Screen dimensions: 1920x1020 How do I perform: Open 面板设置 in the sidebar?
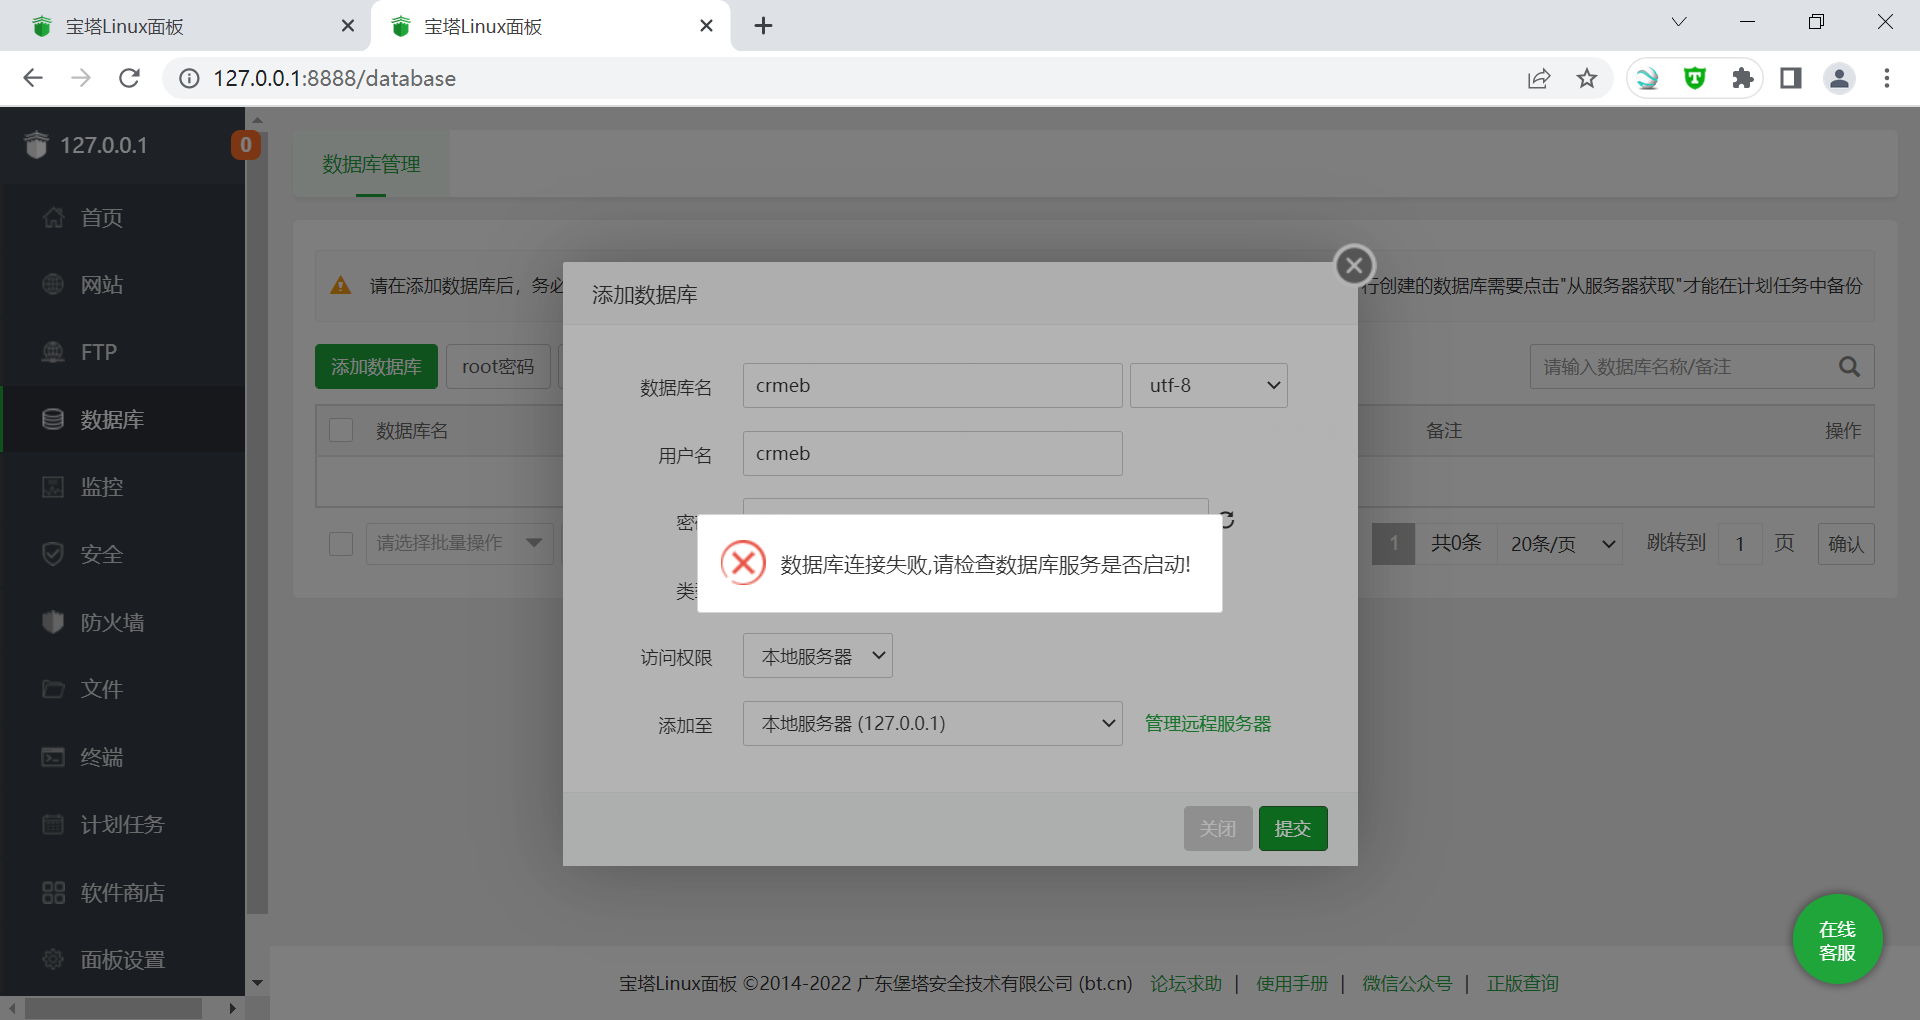[122, 959]
